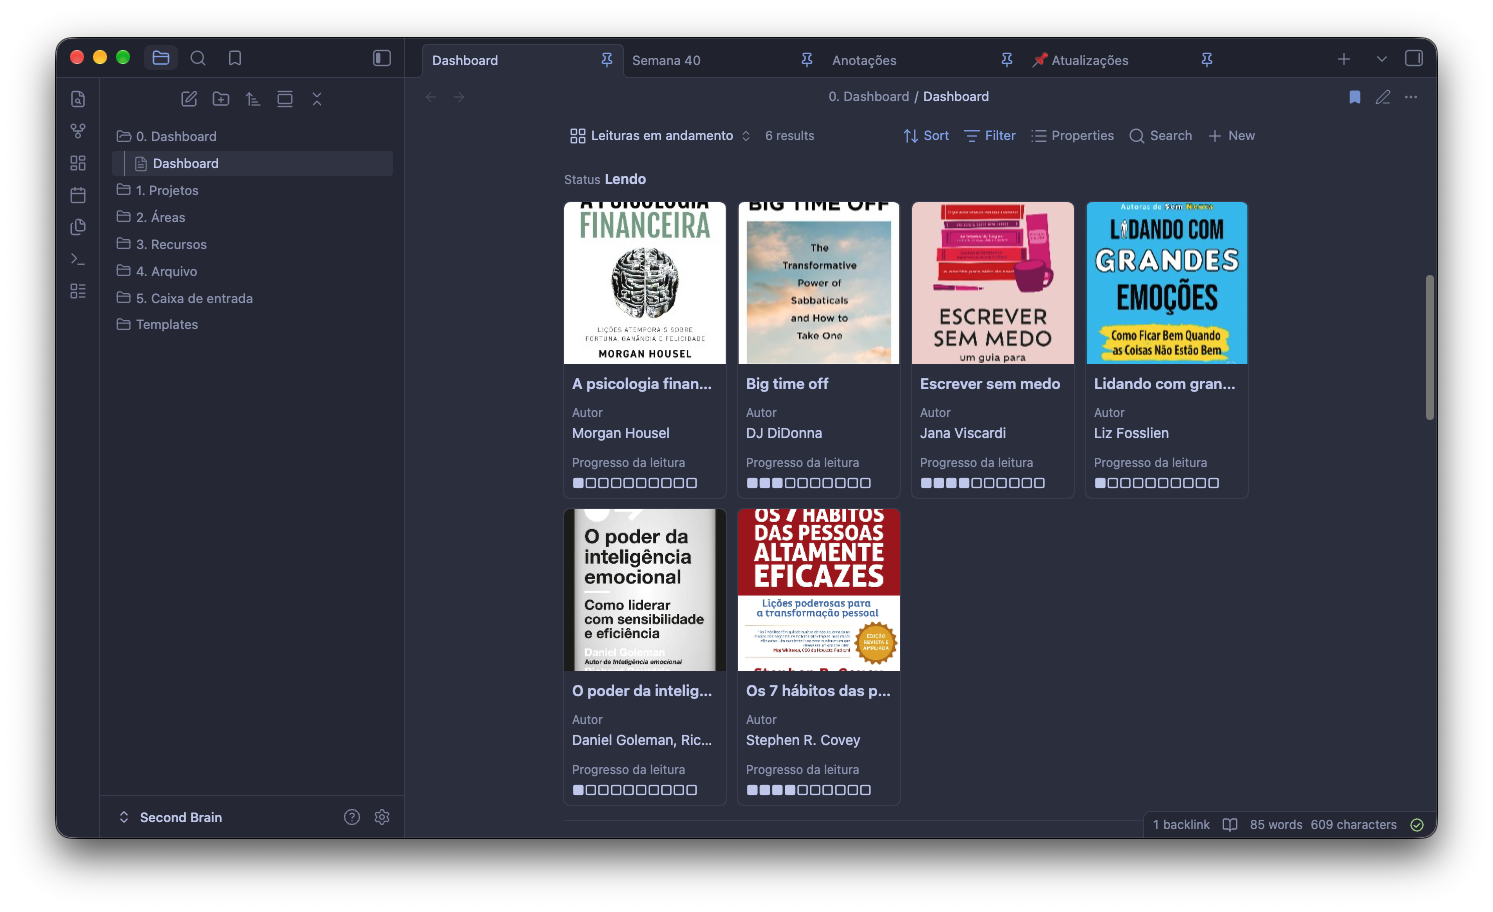Open the Escrever sem medo book cover
The image size is (1493, 912).
[x=993, y=283]
